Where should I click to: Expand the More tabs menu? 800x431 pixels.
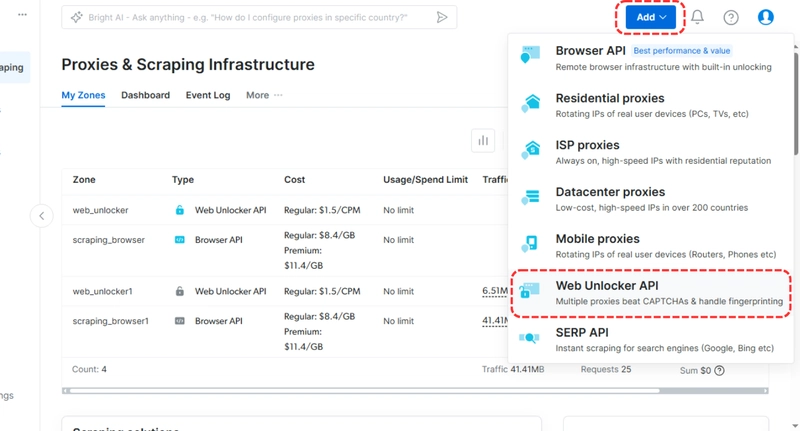tap(264, 95)
